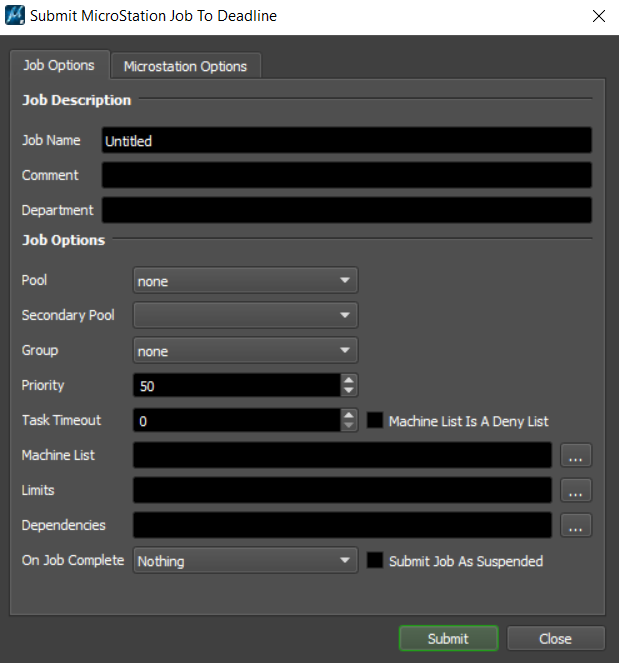This screenshot has width=619, height=663.
Task: Open Machine List browse ellipsis button
Action: click(x=575, y=455)
